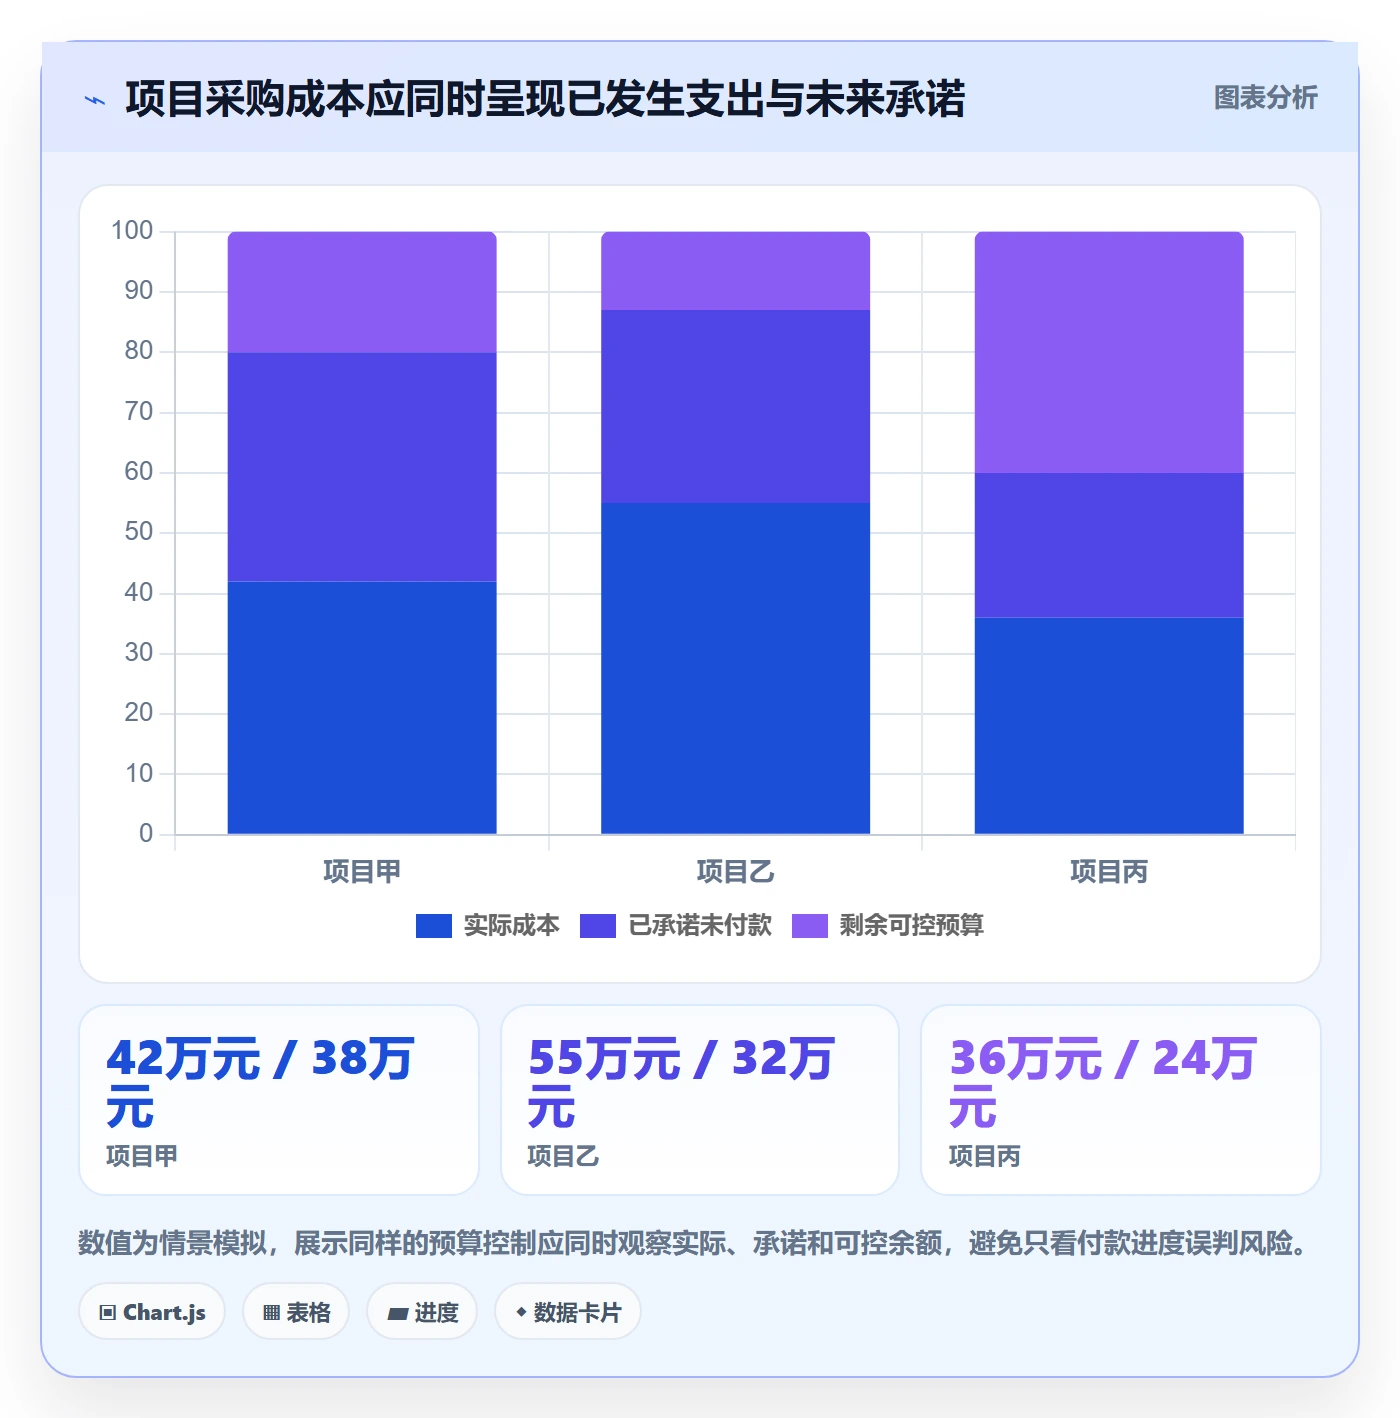
Task: Select the 进度 tag chip
Action: coord(422,1312)
